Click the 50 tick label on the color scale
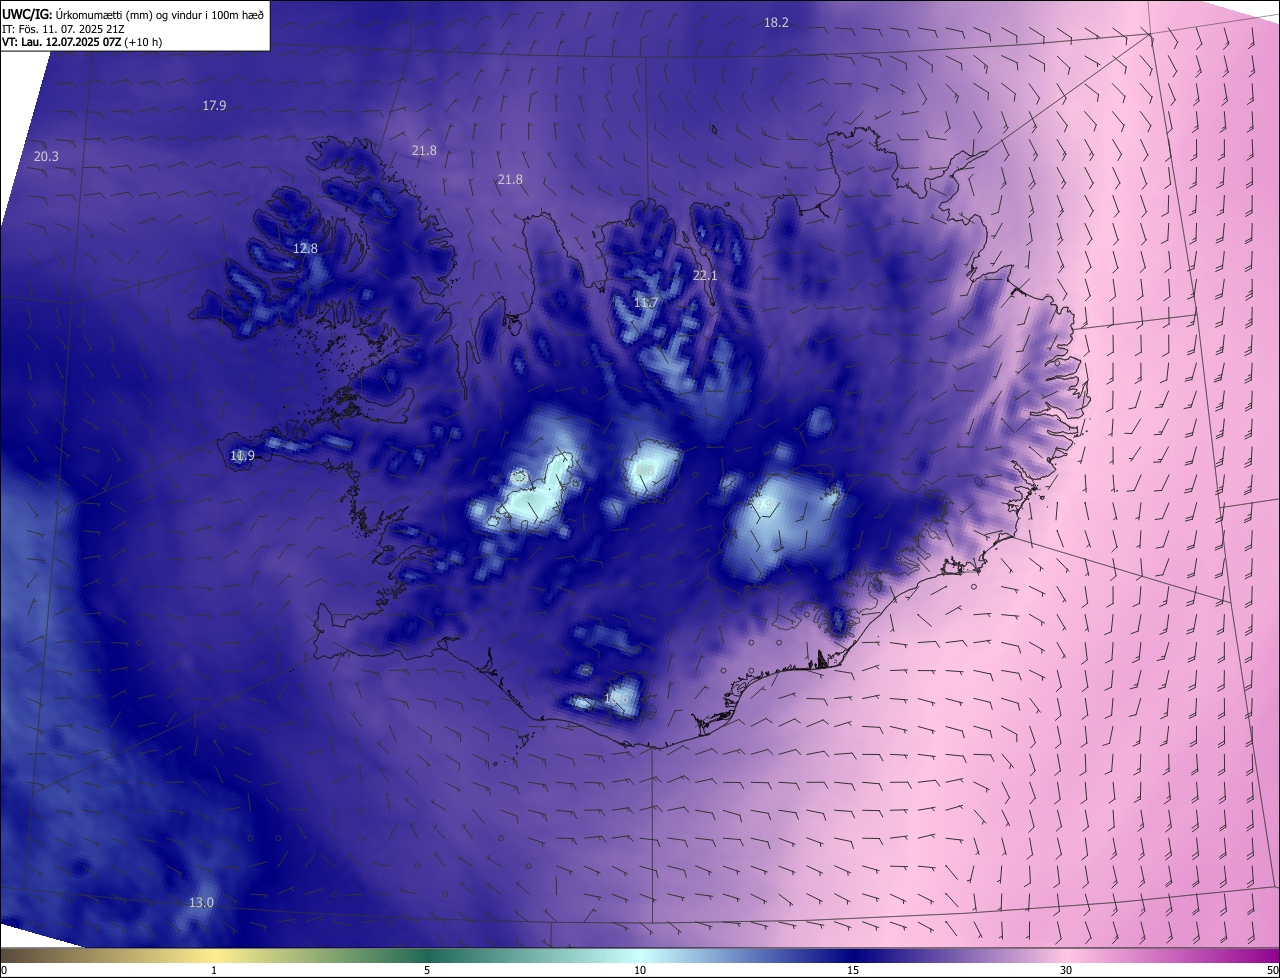 coord(1272,970)
